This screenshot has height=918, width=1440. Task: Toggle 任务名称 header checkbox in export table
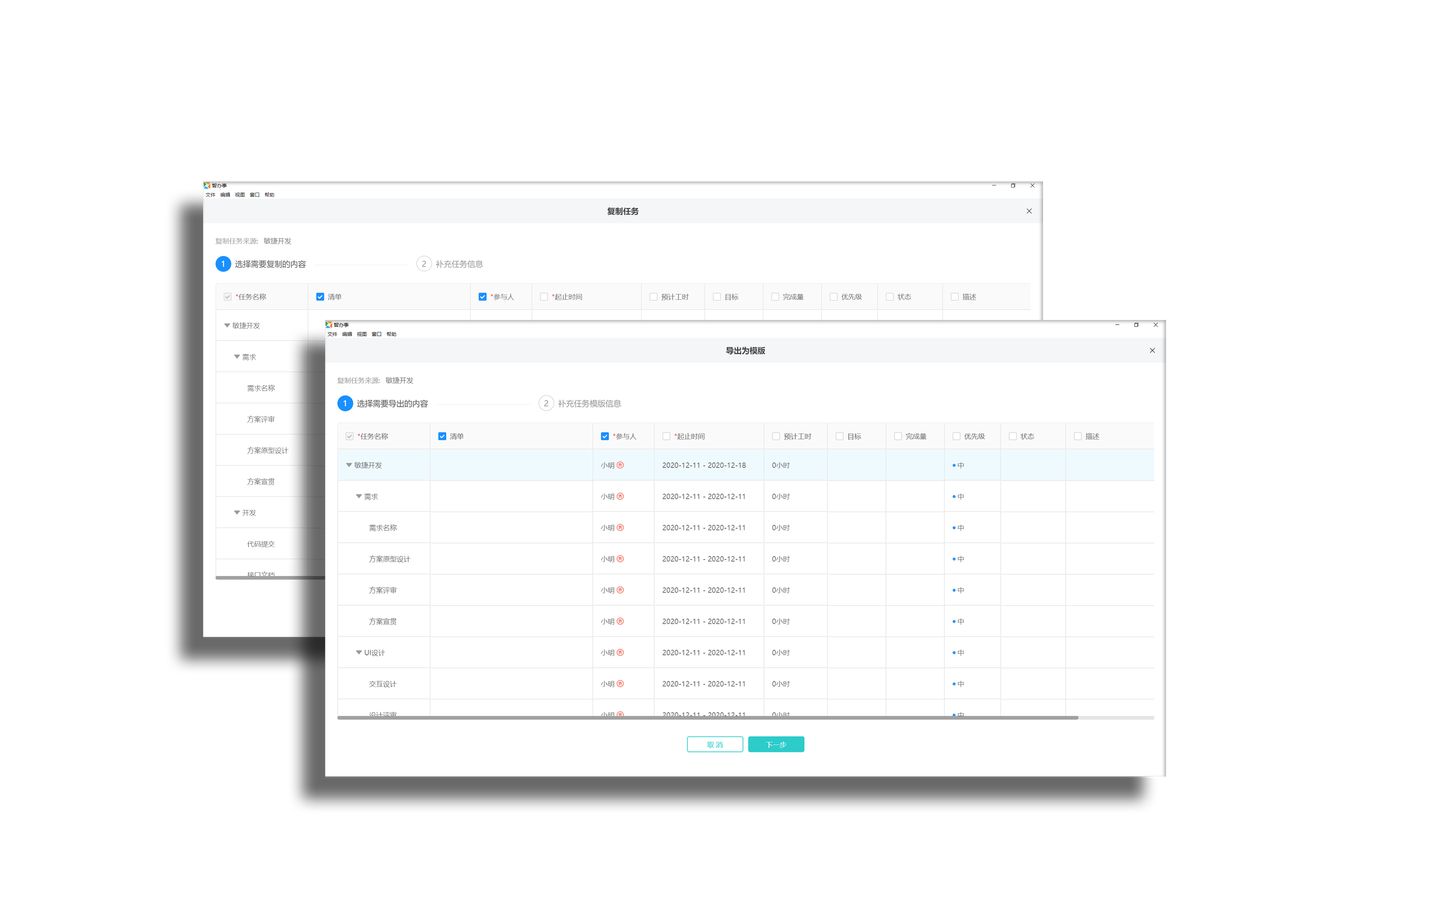349,436
